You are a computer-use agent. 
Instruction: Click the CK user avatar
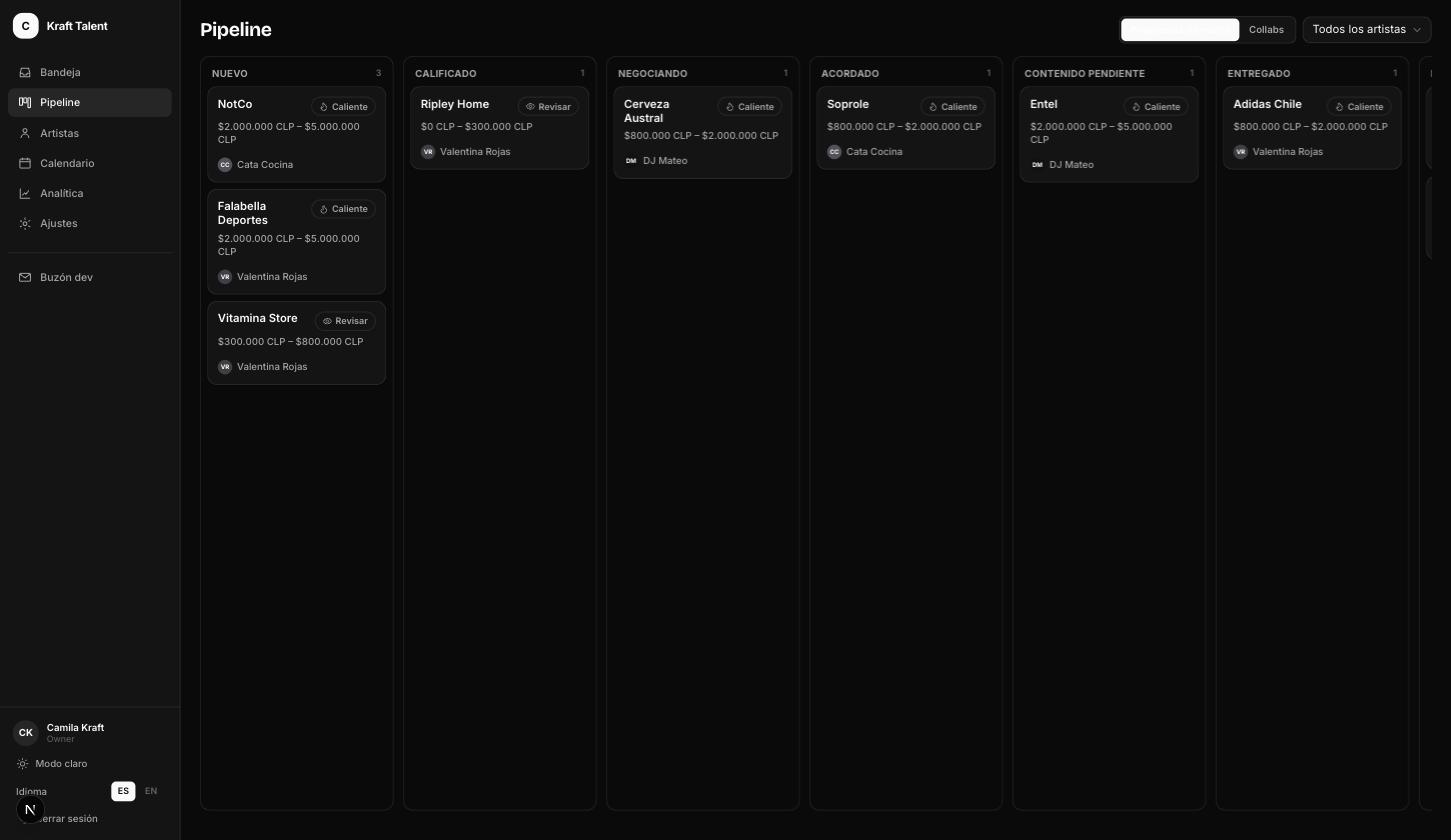pos(25,733)
